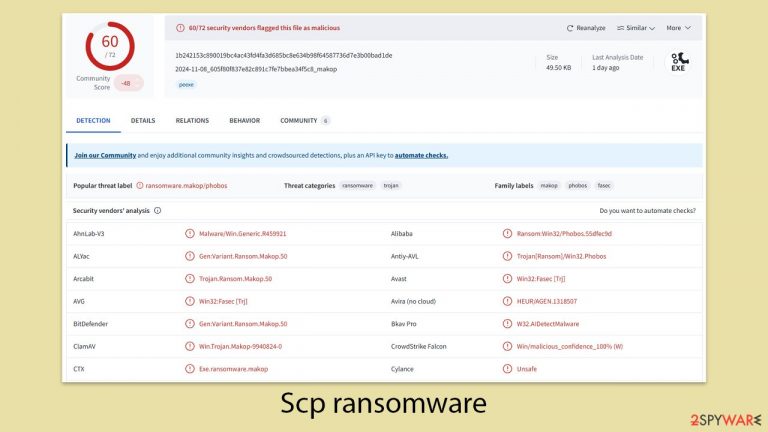Screen dimensions: 768x432
Task: Click W32.AIDetectMalware detection text
Action: click(x=548, y=324)
